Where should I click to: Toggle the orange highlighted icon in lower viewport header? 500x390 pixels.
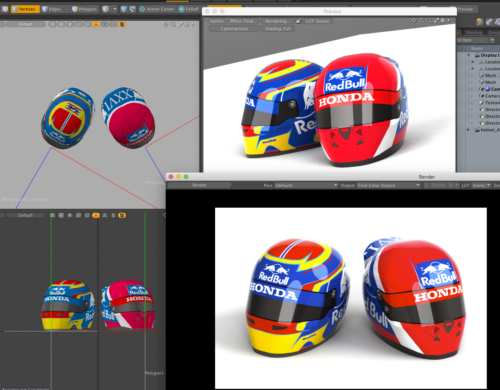pos(96,215)
